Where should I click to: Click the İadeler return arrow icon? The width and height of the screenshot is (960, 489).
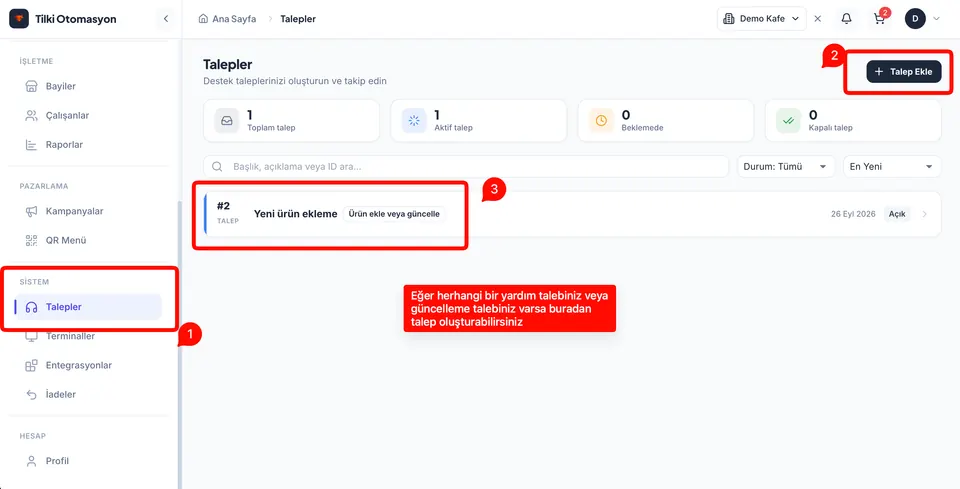[x=31, y=395]
